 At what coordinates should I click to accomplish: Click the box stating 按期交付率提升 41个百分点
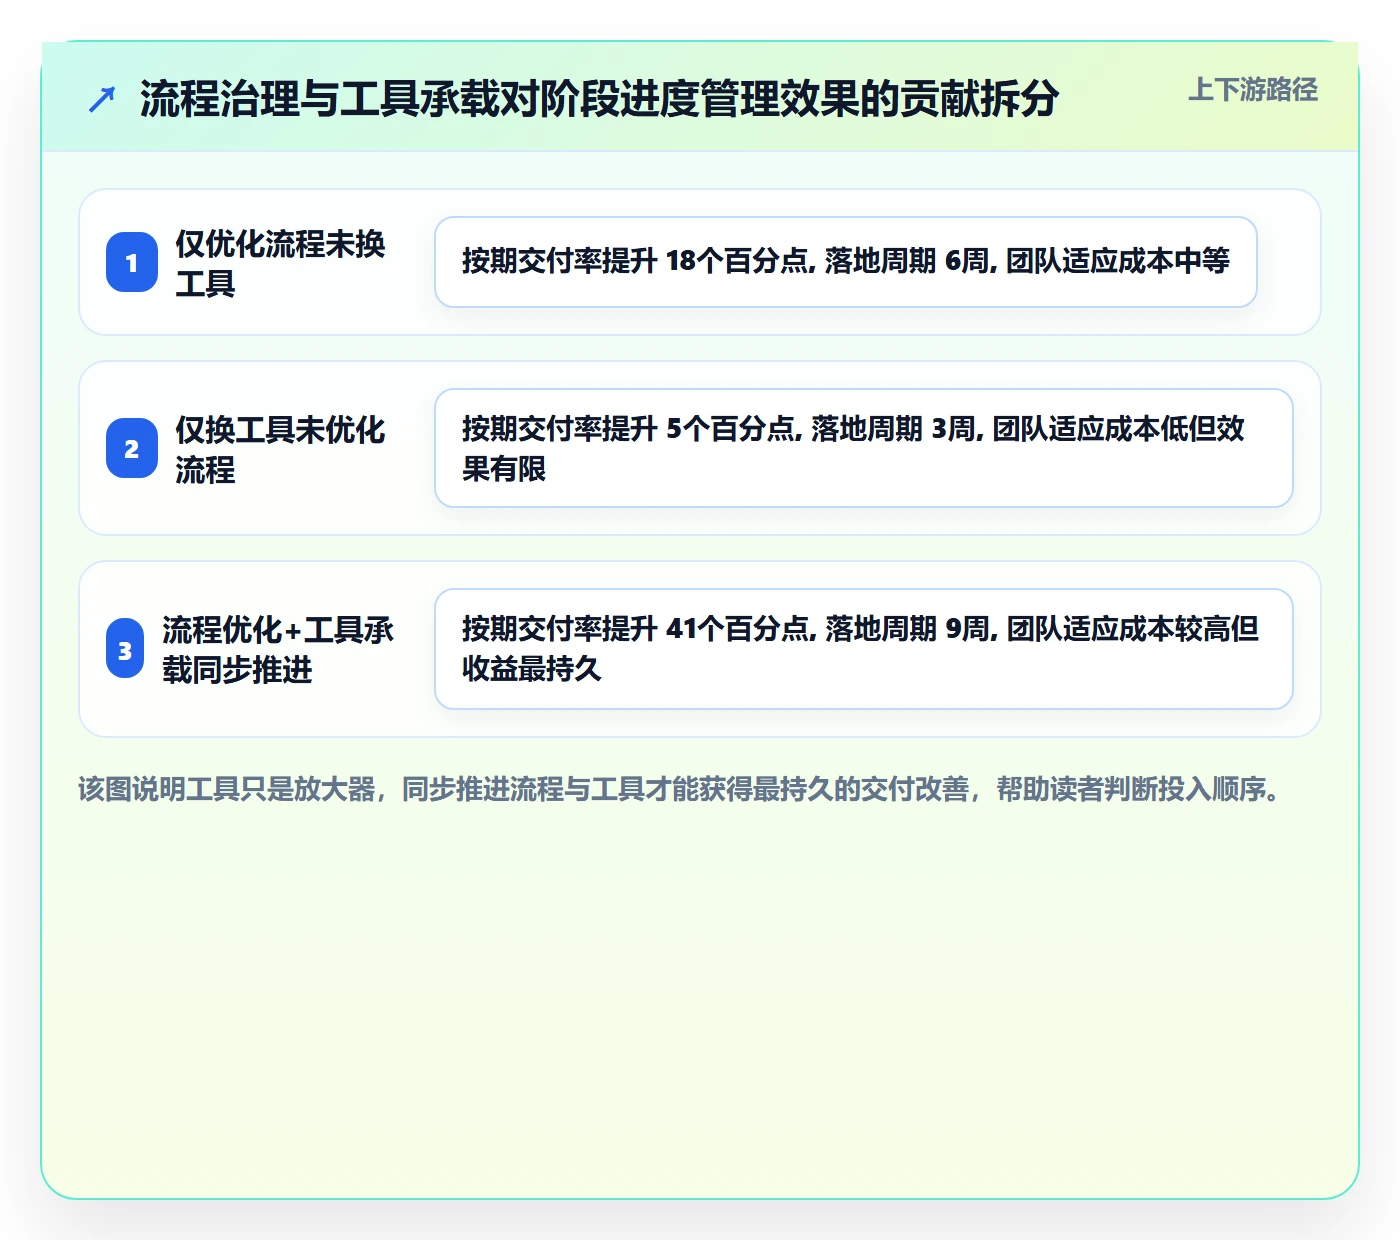pos(864,649)
